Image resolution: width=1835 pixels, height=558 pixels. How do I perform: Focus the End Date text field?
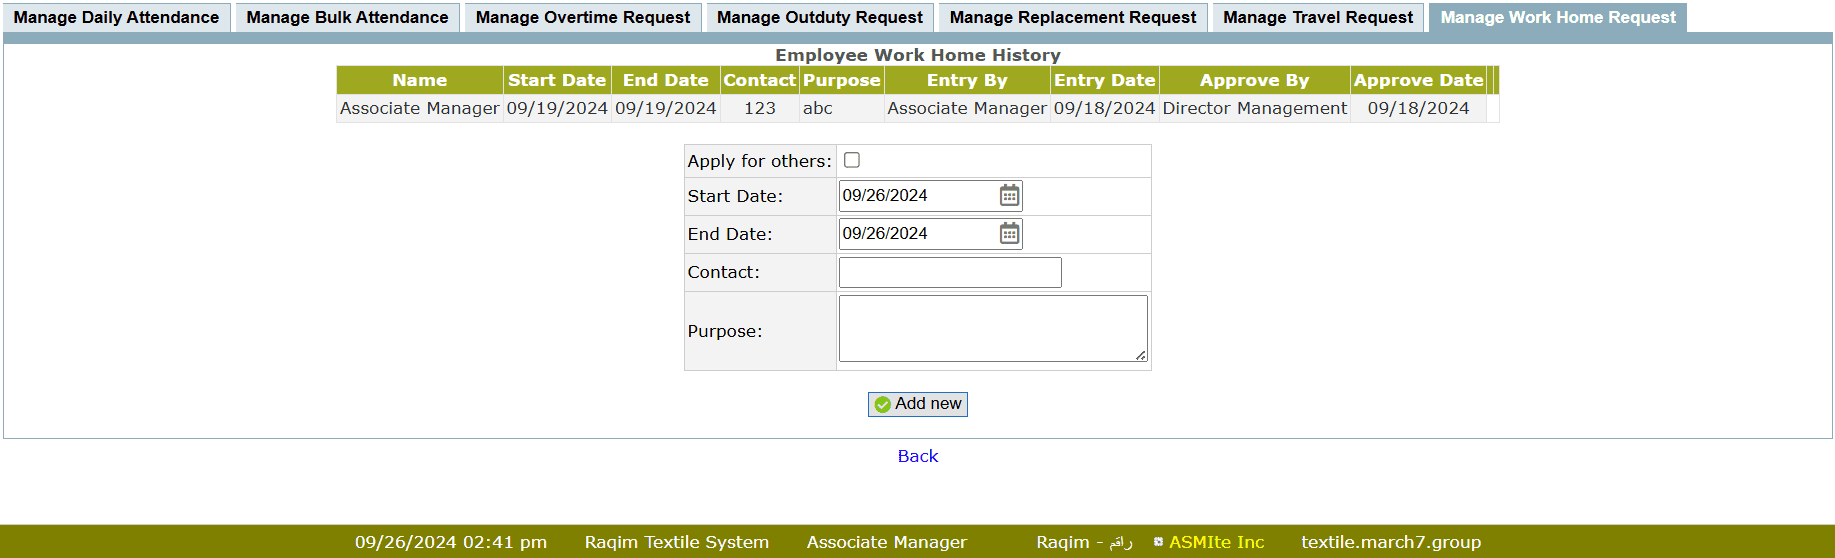[915, 234]
